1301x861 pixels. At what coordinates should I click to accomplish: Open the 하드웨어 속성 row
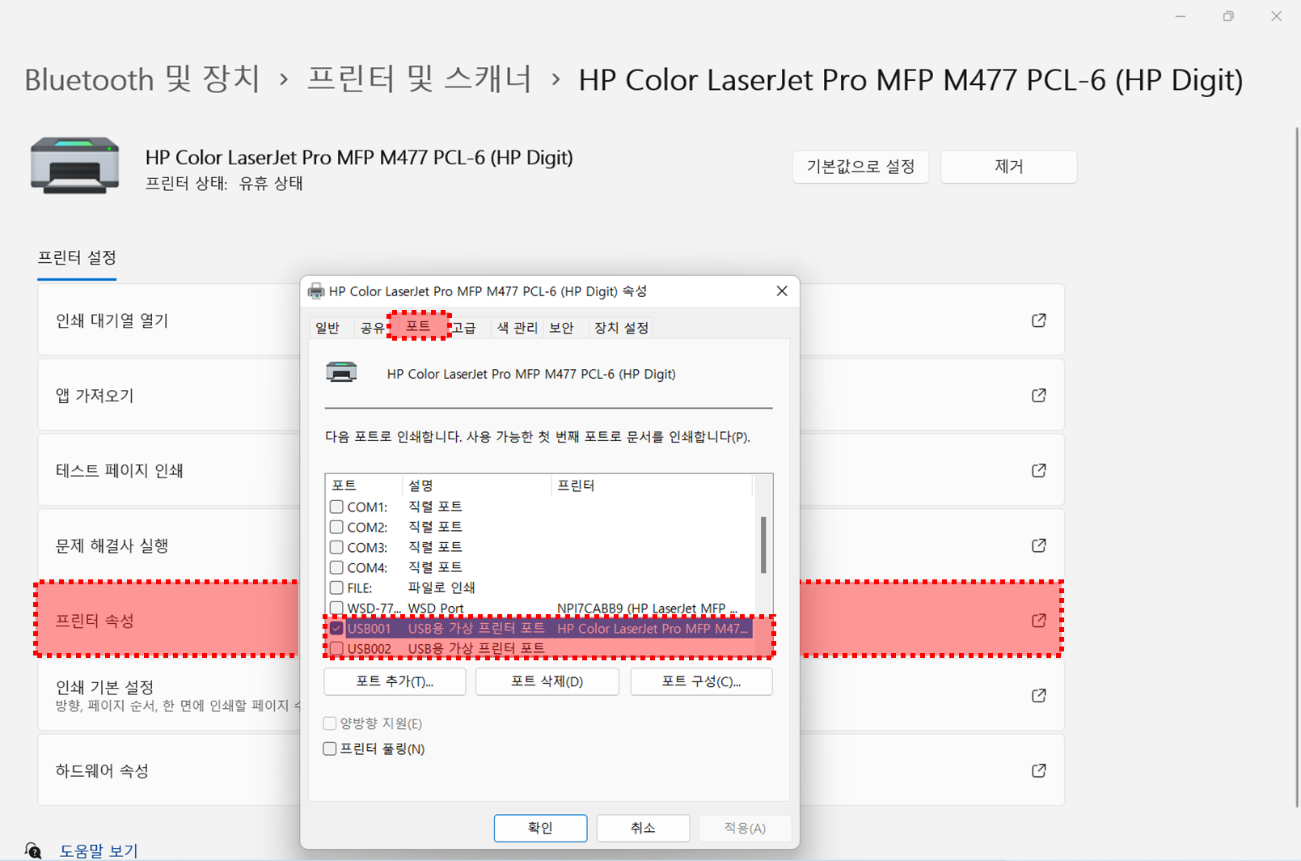[551, 770]
